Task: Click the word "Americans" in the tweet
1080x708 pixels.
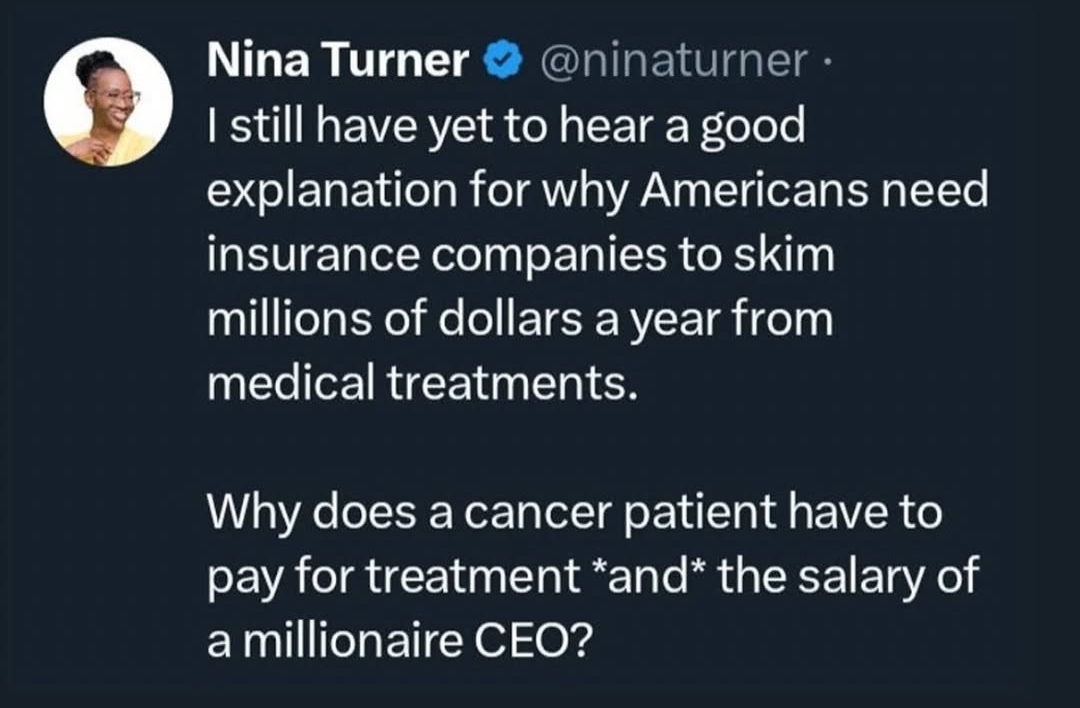Action: click(x=754, y=190)
